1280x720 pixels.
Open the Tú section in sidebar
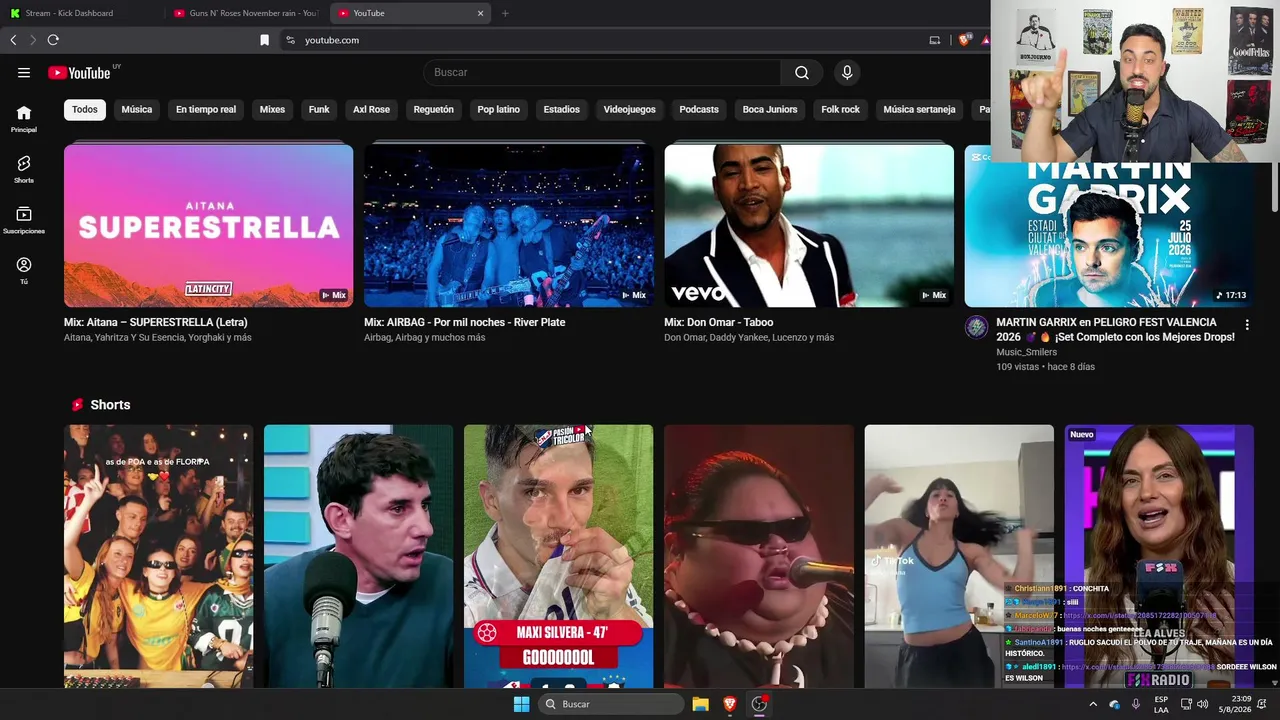tap(24, 271)
